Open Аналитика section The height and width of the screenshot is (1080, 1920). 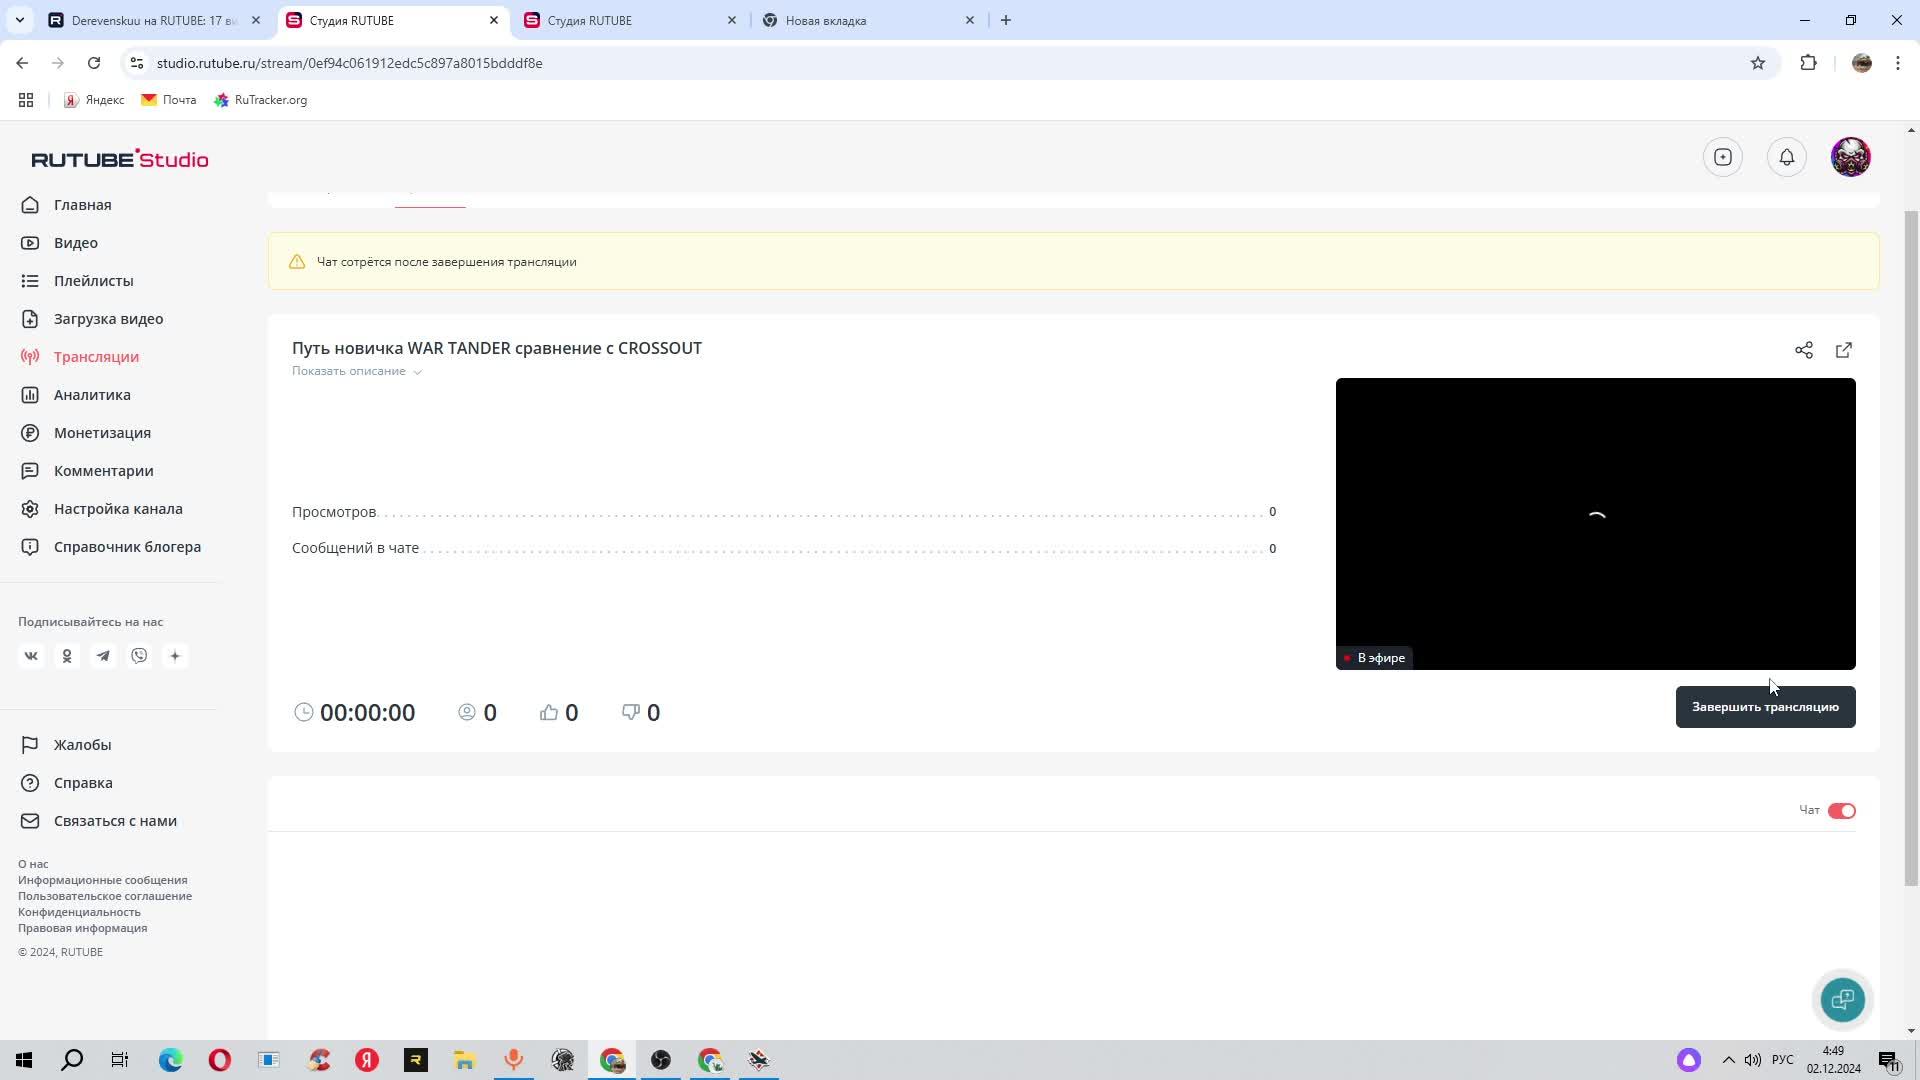click(92, 395)
